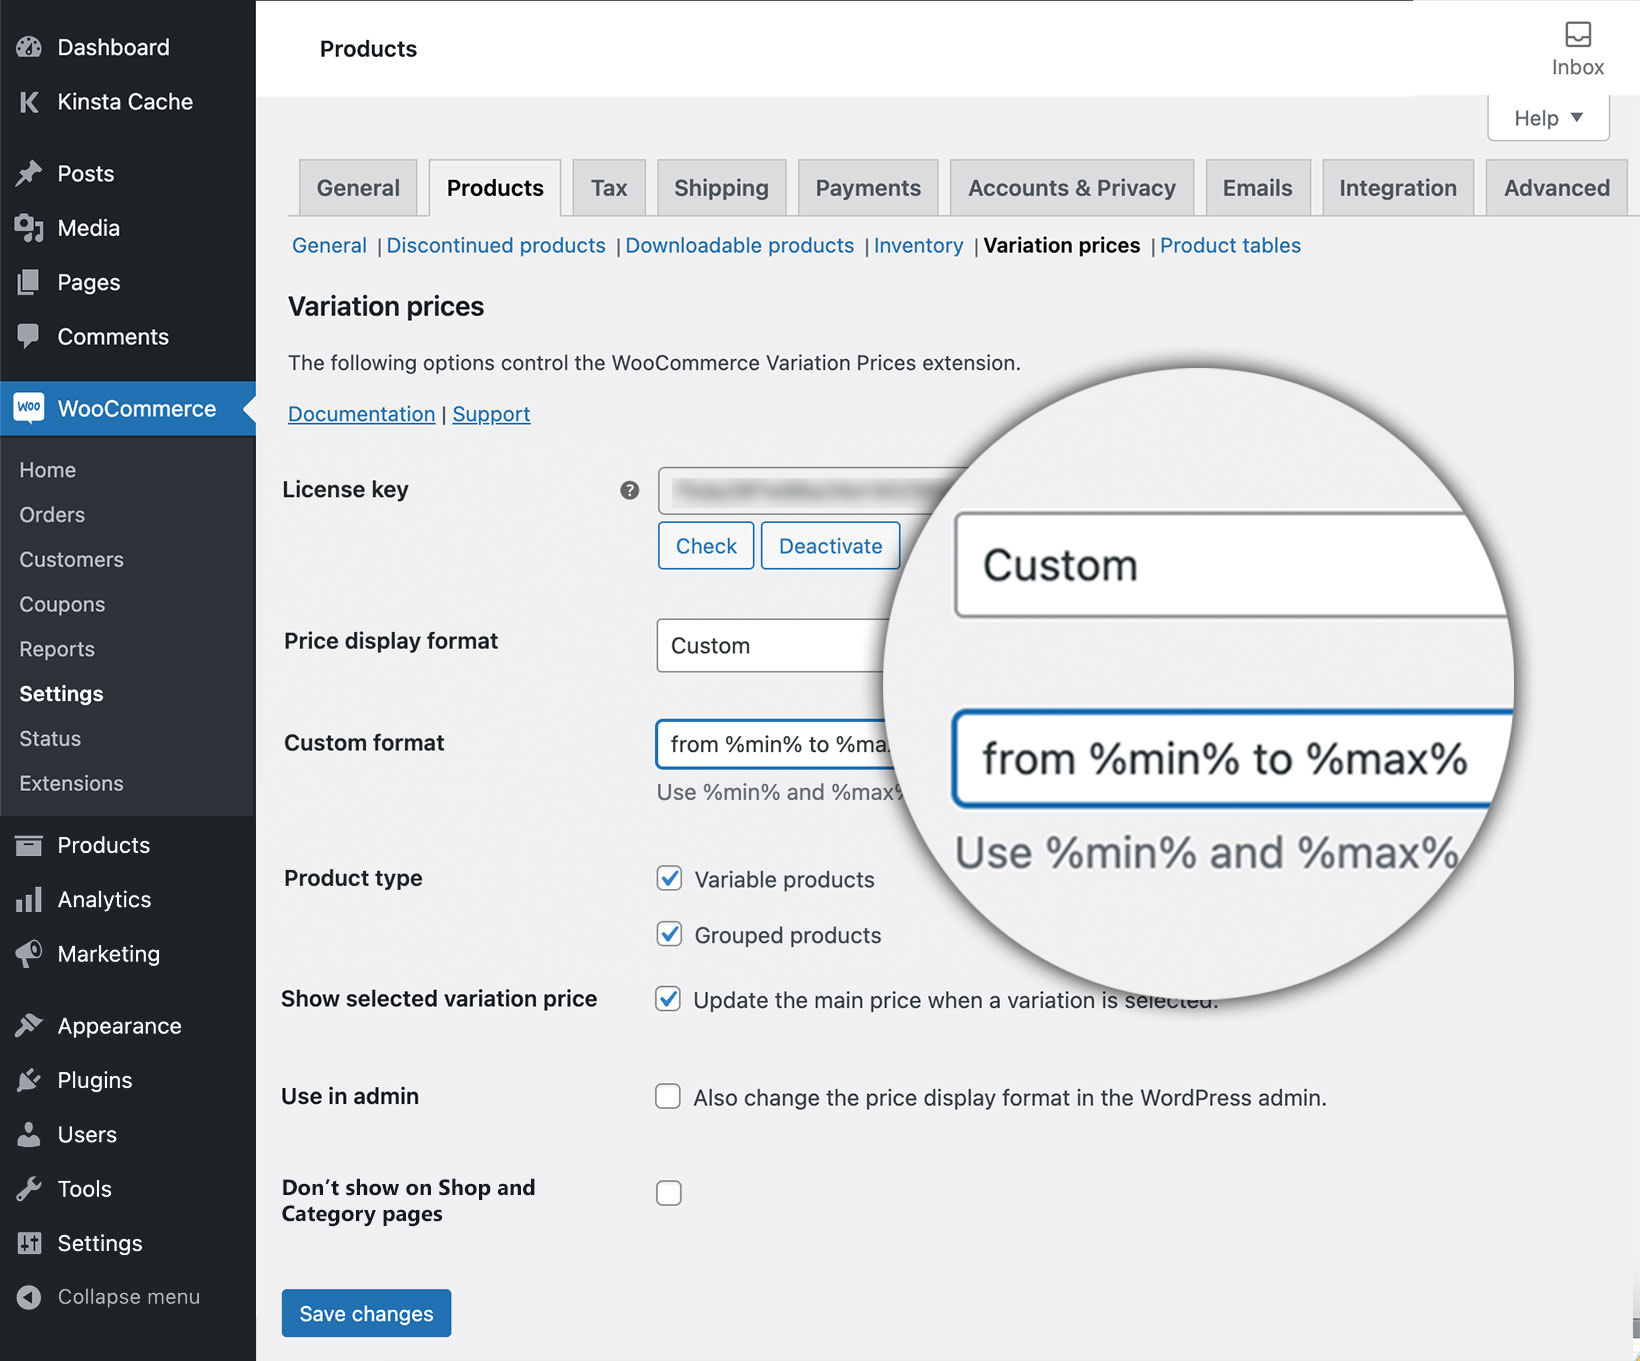
Task: Go to the Emails tab
Action: (1258, 188)
